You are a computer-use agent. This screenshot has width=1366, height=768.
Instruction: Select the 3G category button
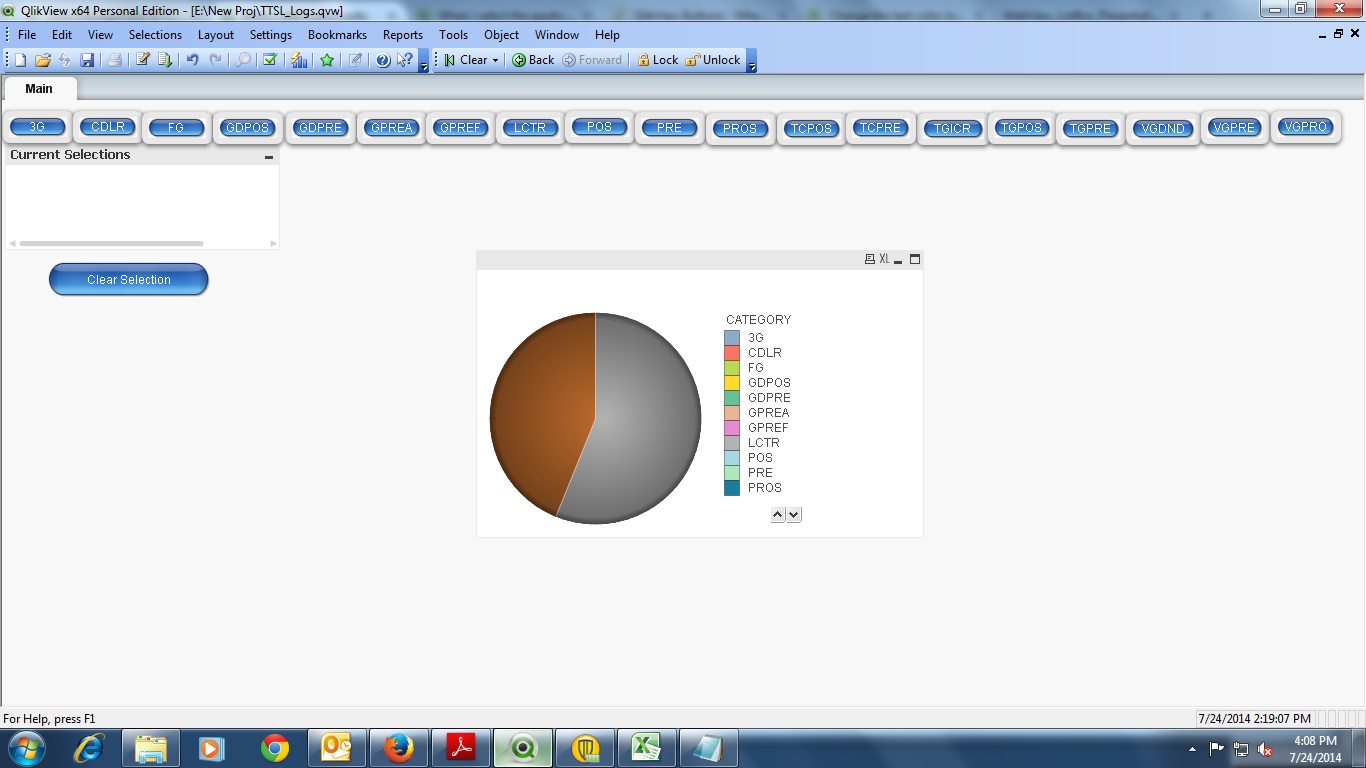coord(38,127)
